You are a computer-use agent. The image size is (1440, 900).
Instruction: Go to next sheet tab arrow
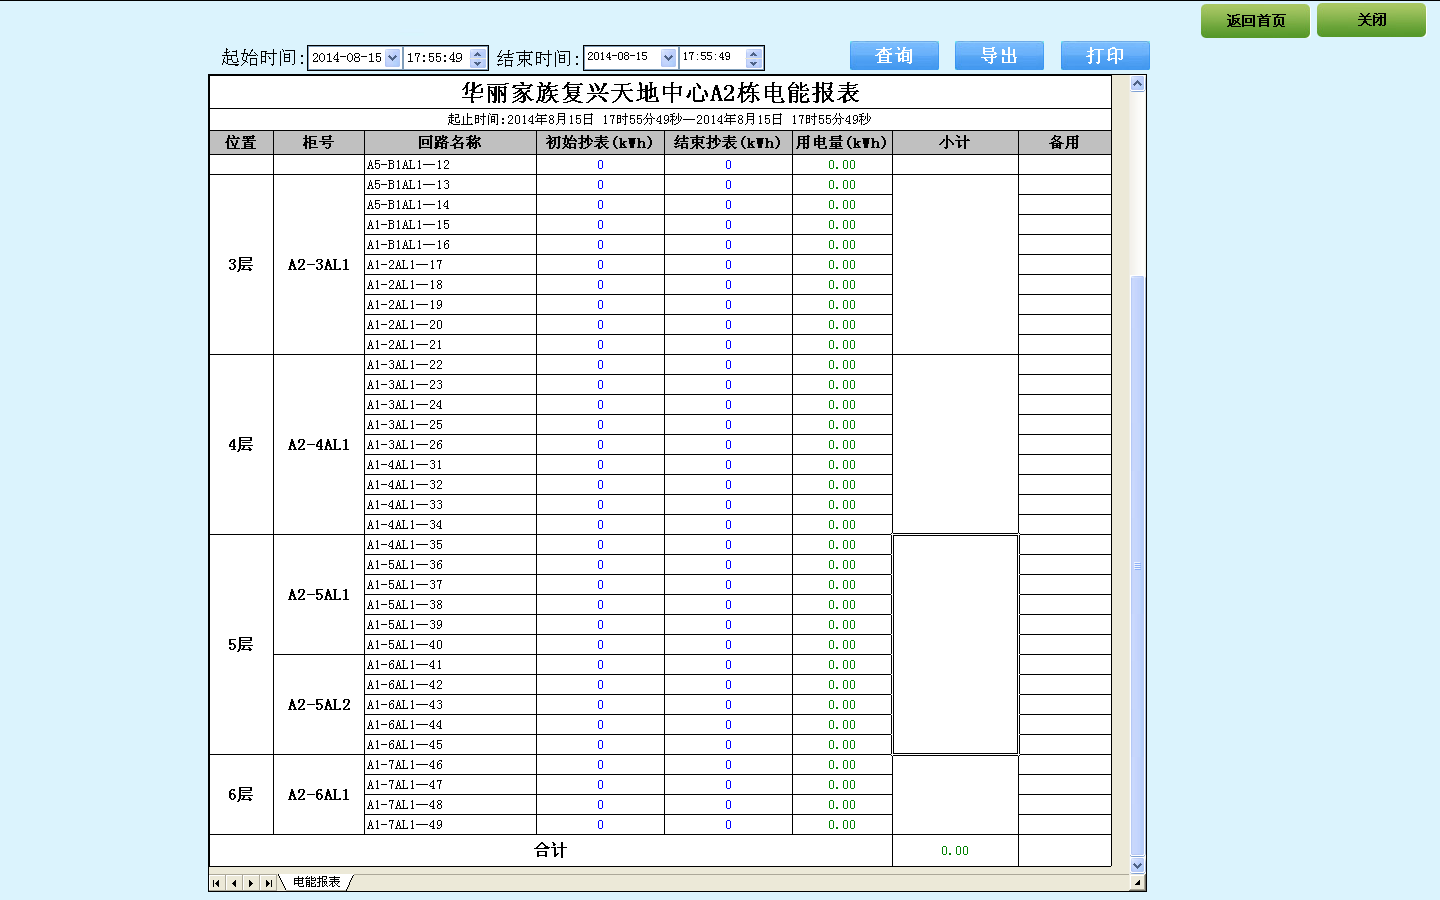pyautogui.click(x=251, y=883)
